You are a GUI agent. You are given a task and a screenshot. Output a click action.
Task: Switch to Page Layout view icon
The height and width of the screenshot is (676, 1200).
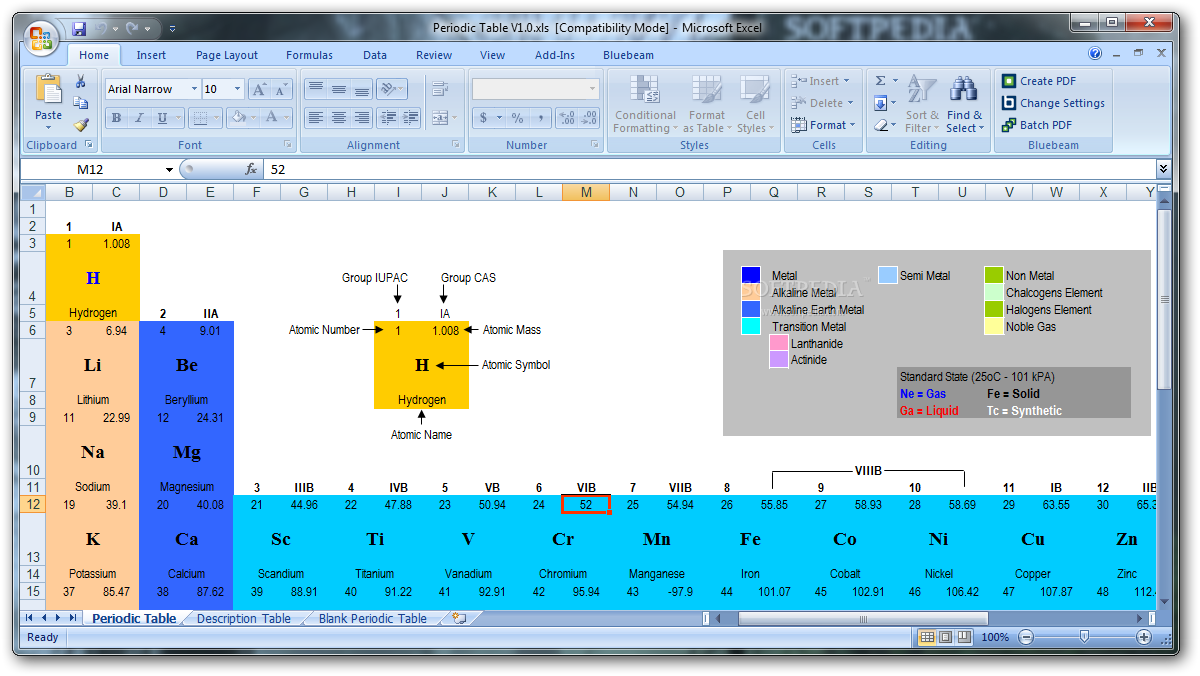coord(945,637)
